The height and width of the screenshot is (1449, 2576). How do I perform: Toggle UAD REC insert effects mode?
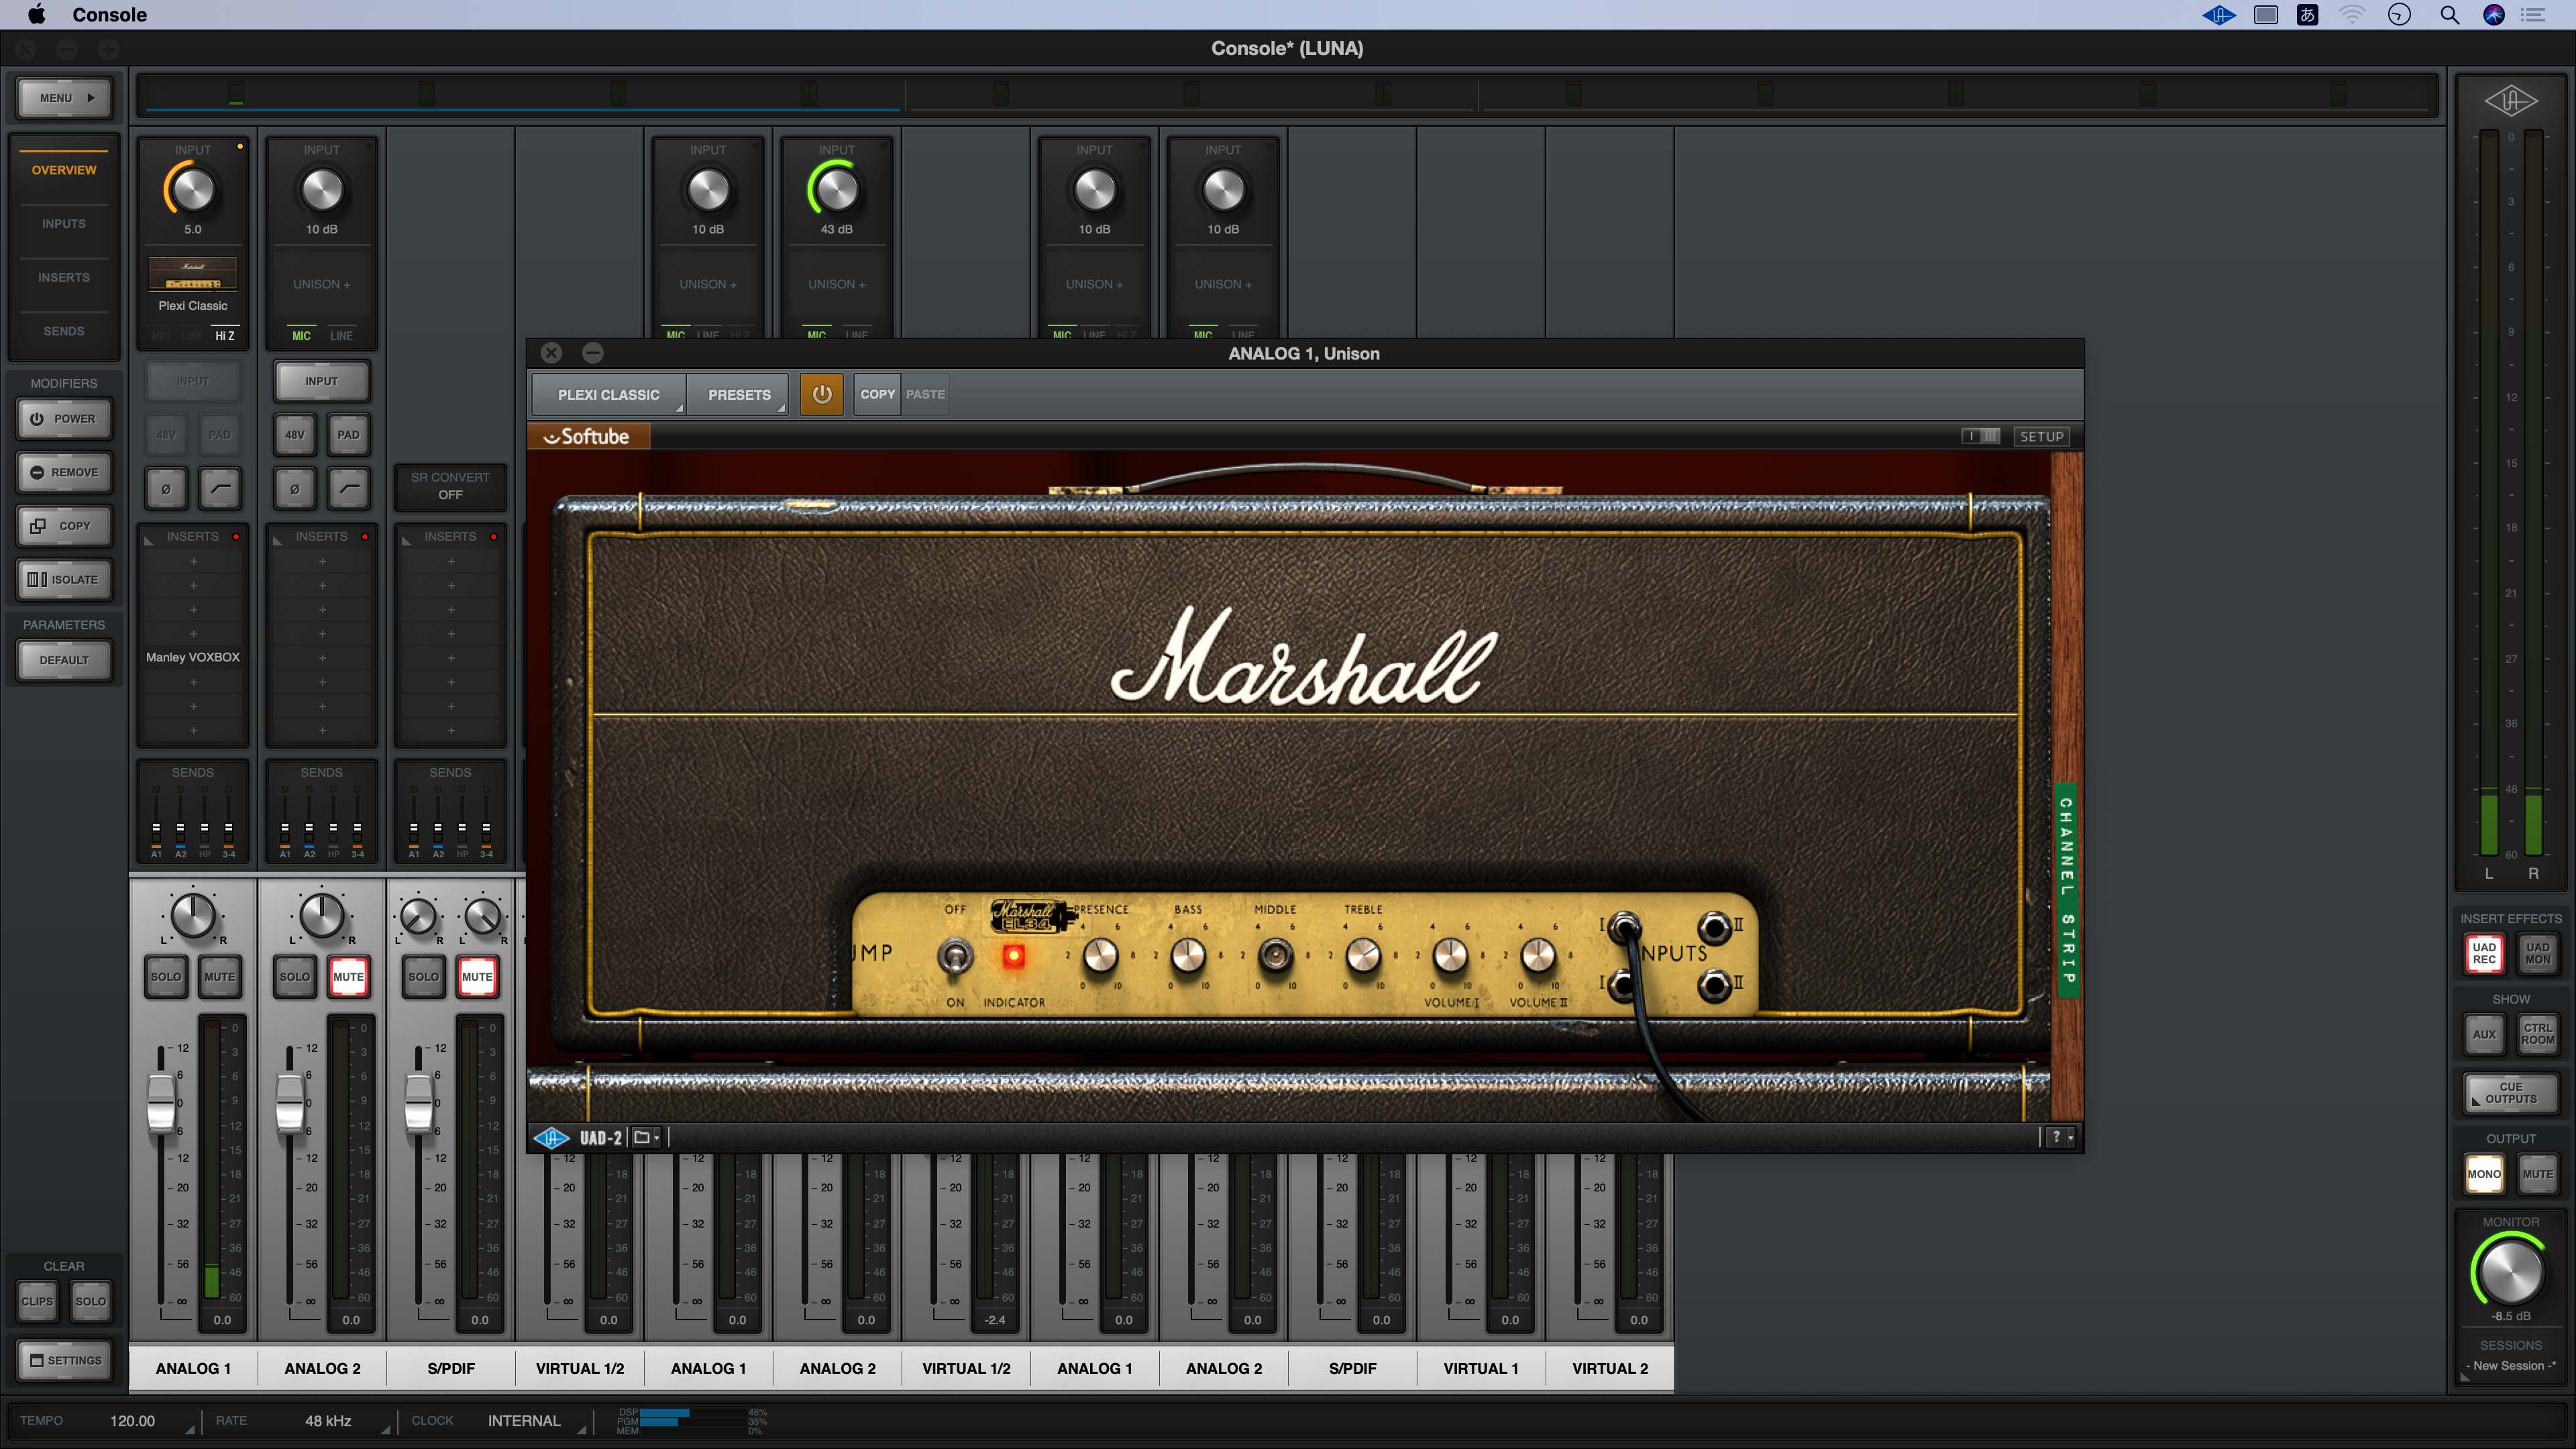pyautogui.click(x=2484, y=953)
